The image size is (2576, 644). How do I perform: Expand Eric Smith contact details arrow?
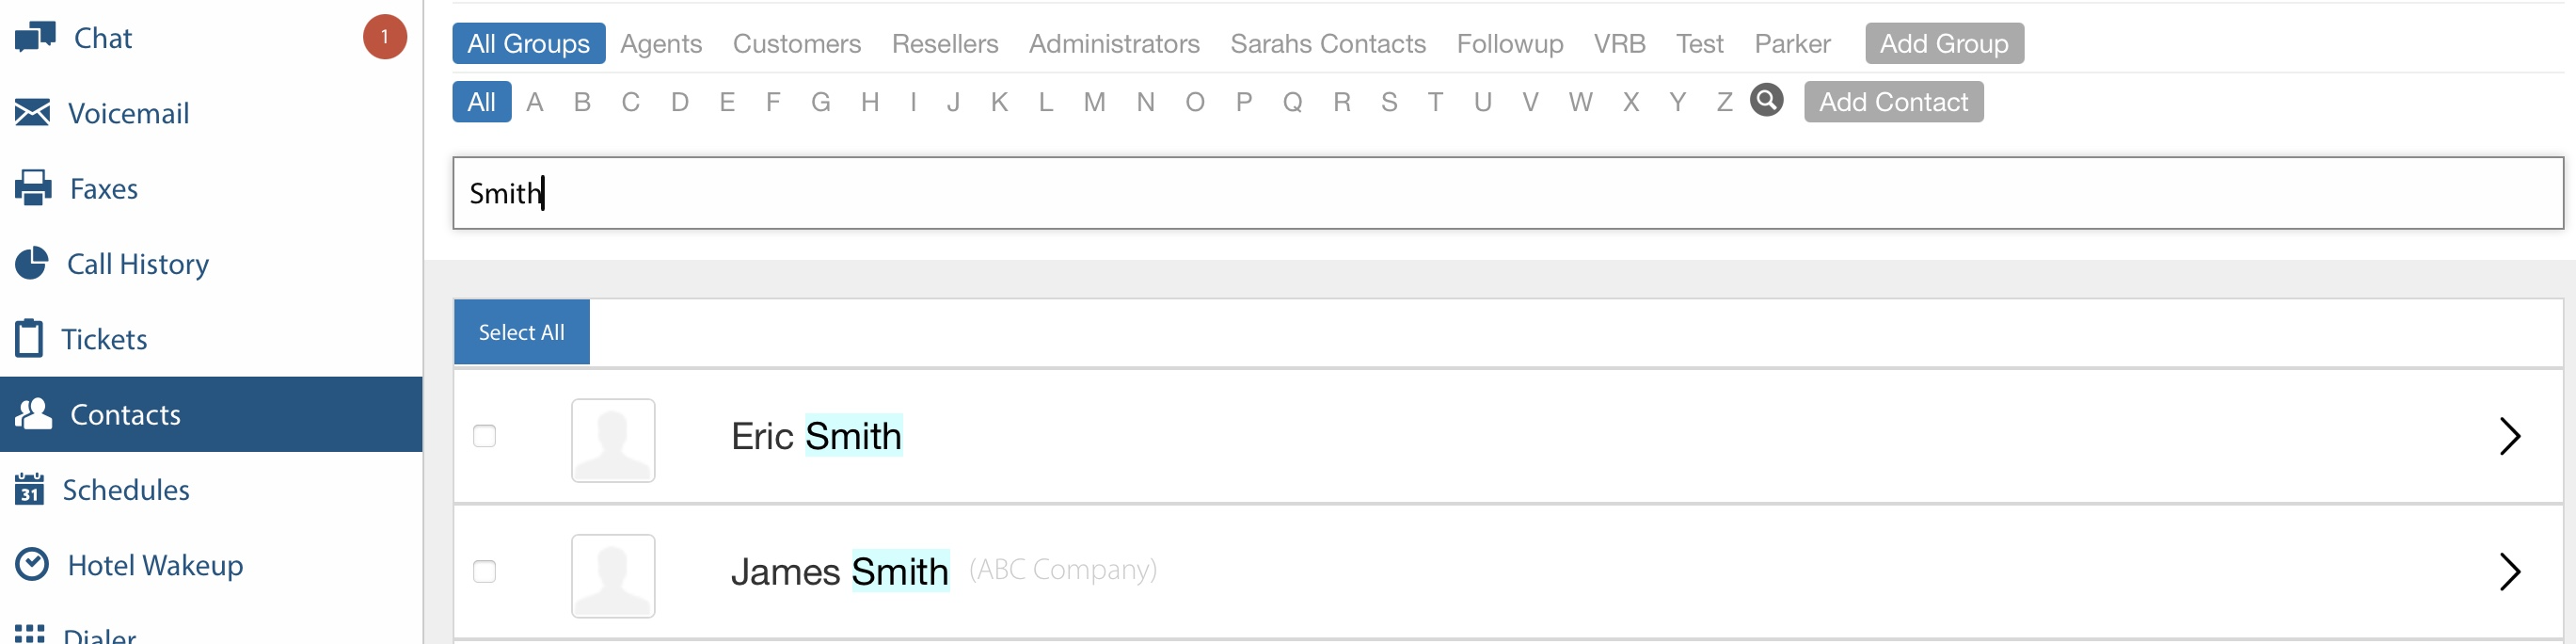tap(2509, 436)
